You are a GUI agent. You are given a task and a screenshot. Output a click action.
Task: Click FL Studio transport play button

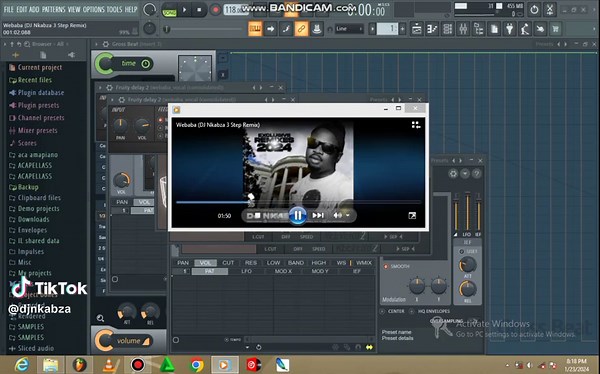coord(184,10)
